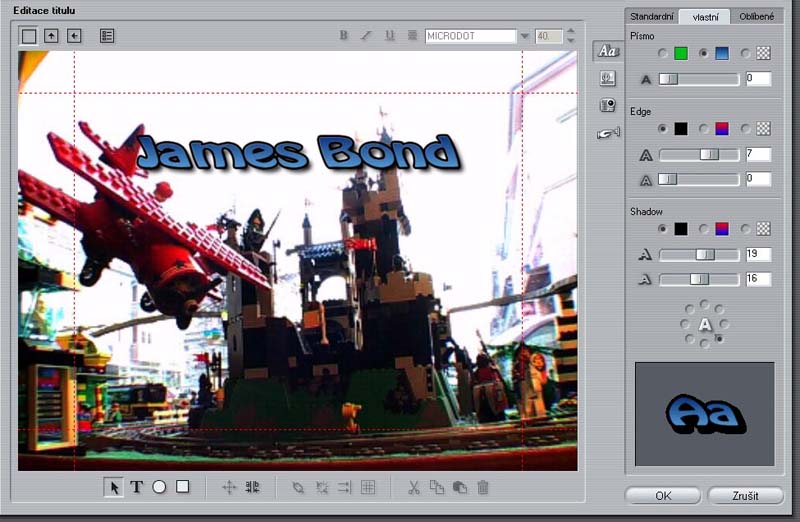Increase font size with up stepper arrow
This screenshot has height=522, width=800.
pyautogui.click(x=570, y=31)
